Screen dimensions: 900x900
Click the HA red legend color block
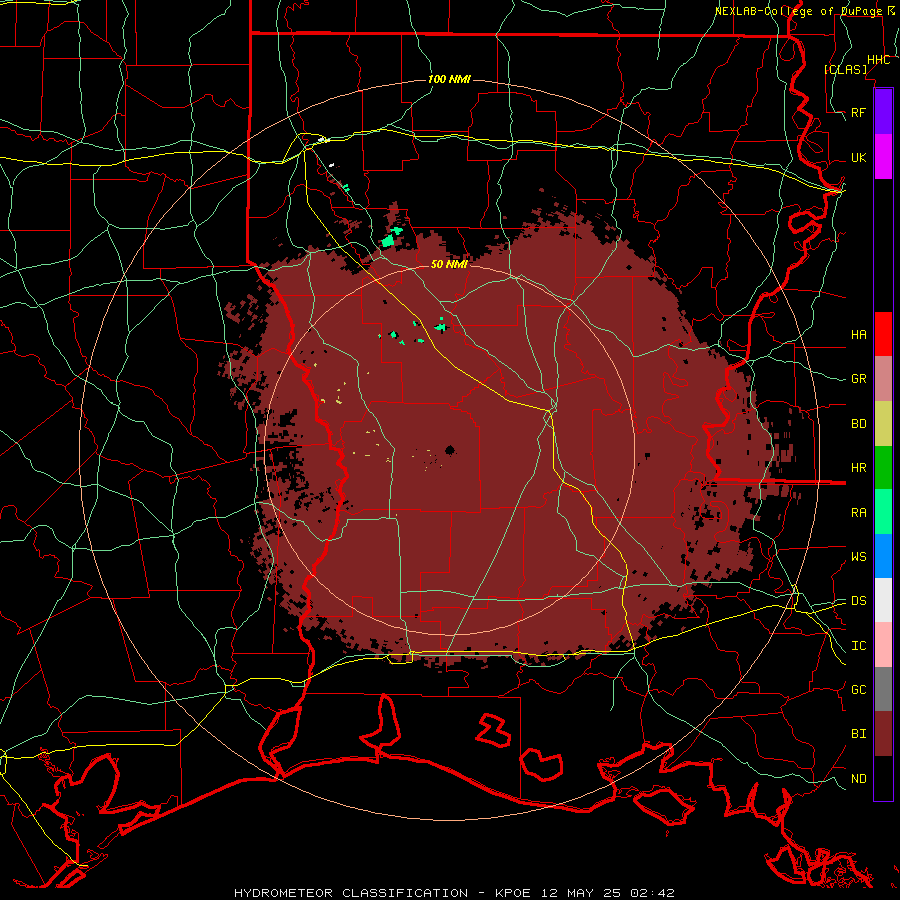pos(883,334)
